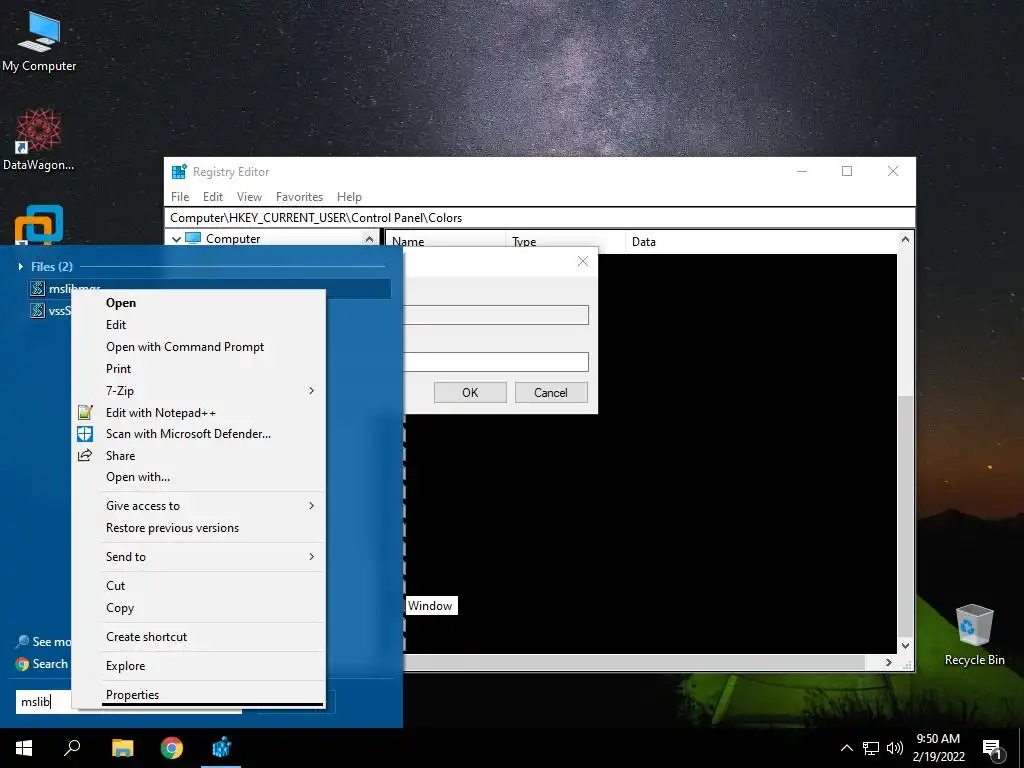Close the edit string dialog
Viewport: 1024px width, 768px height.
(x=583, y=261)
